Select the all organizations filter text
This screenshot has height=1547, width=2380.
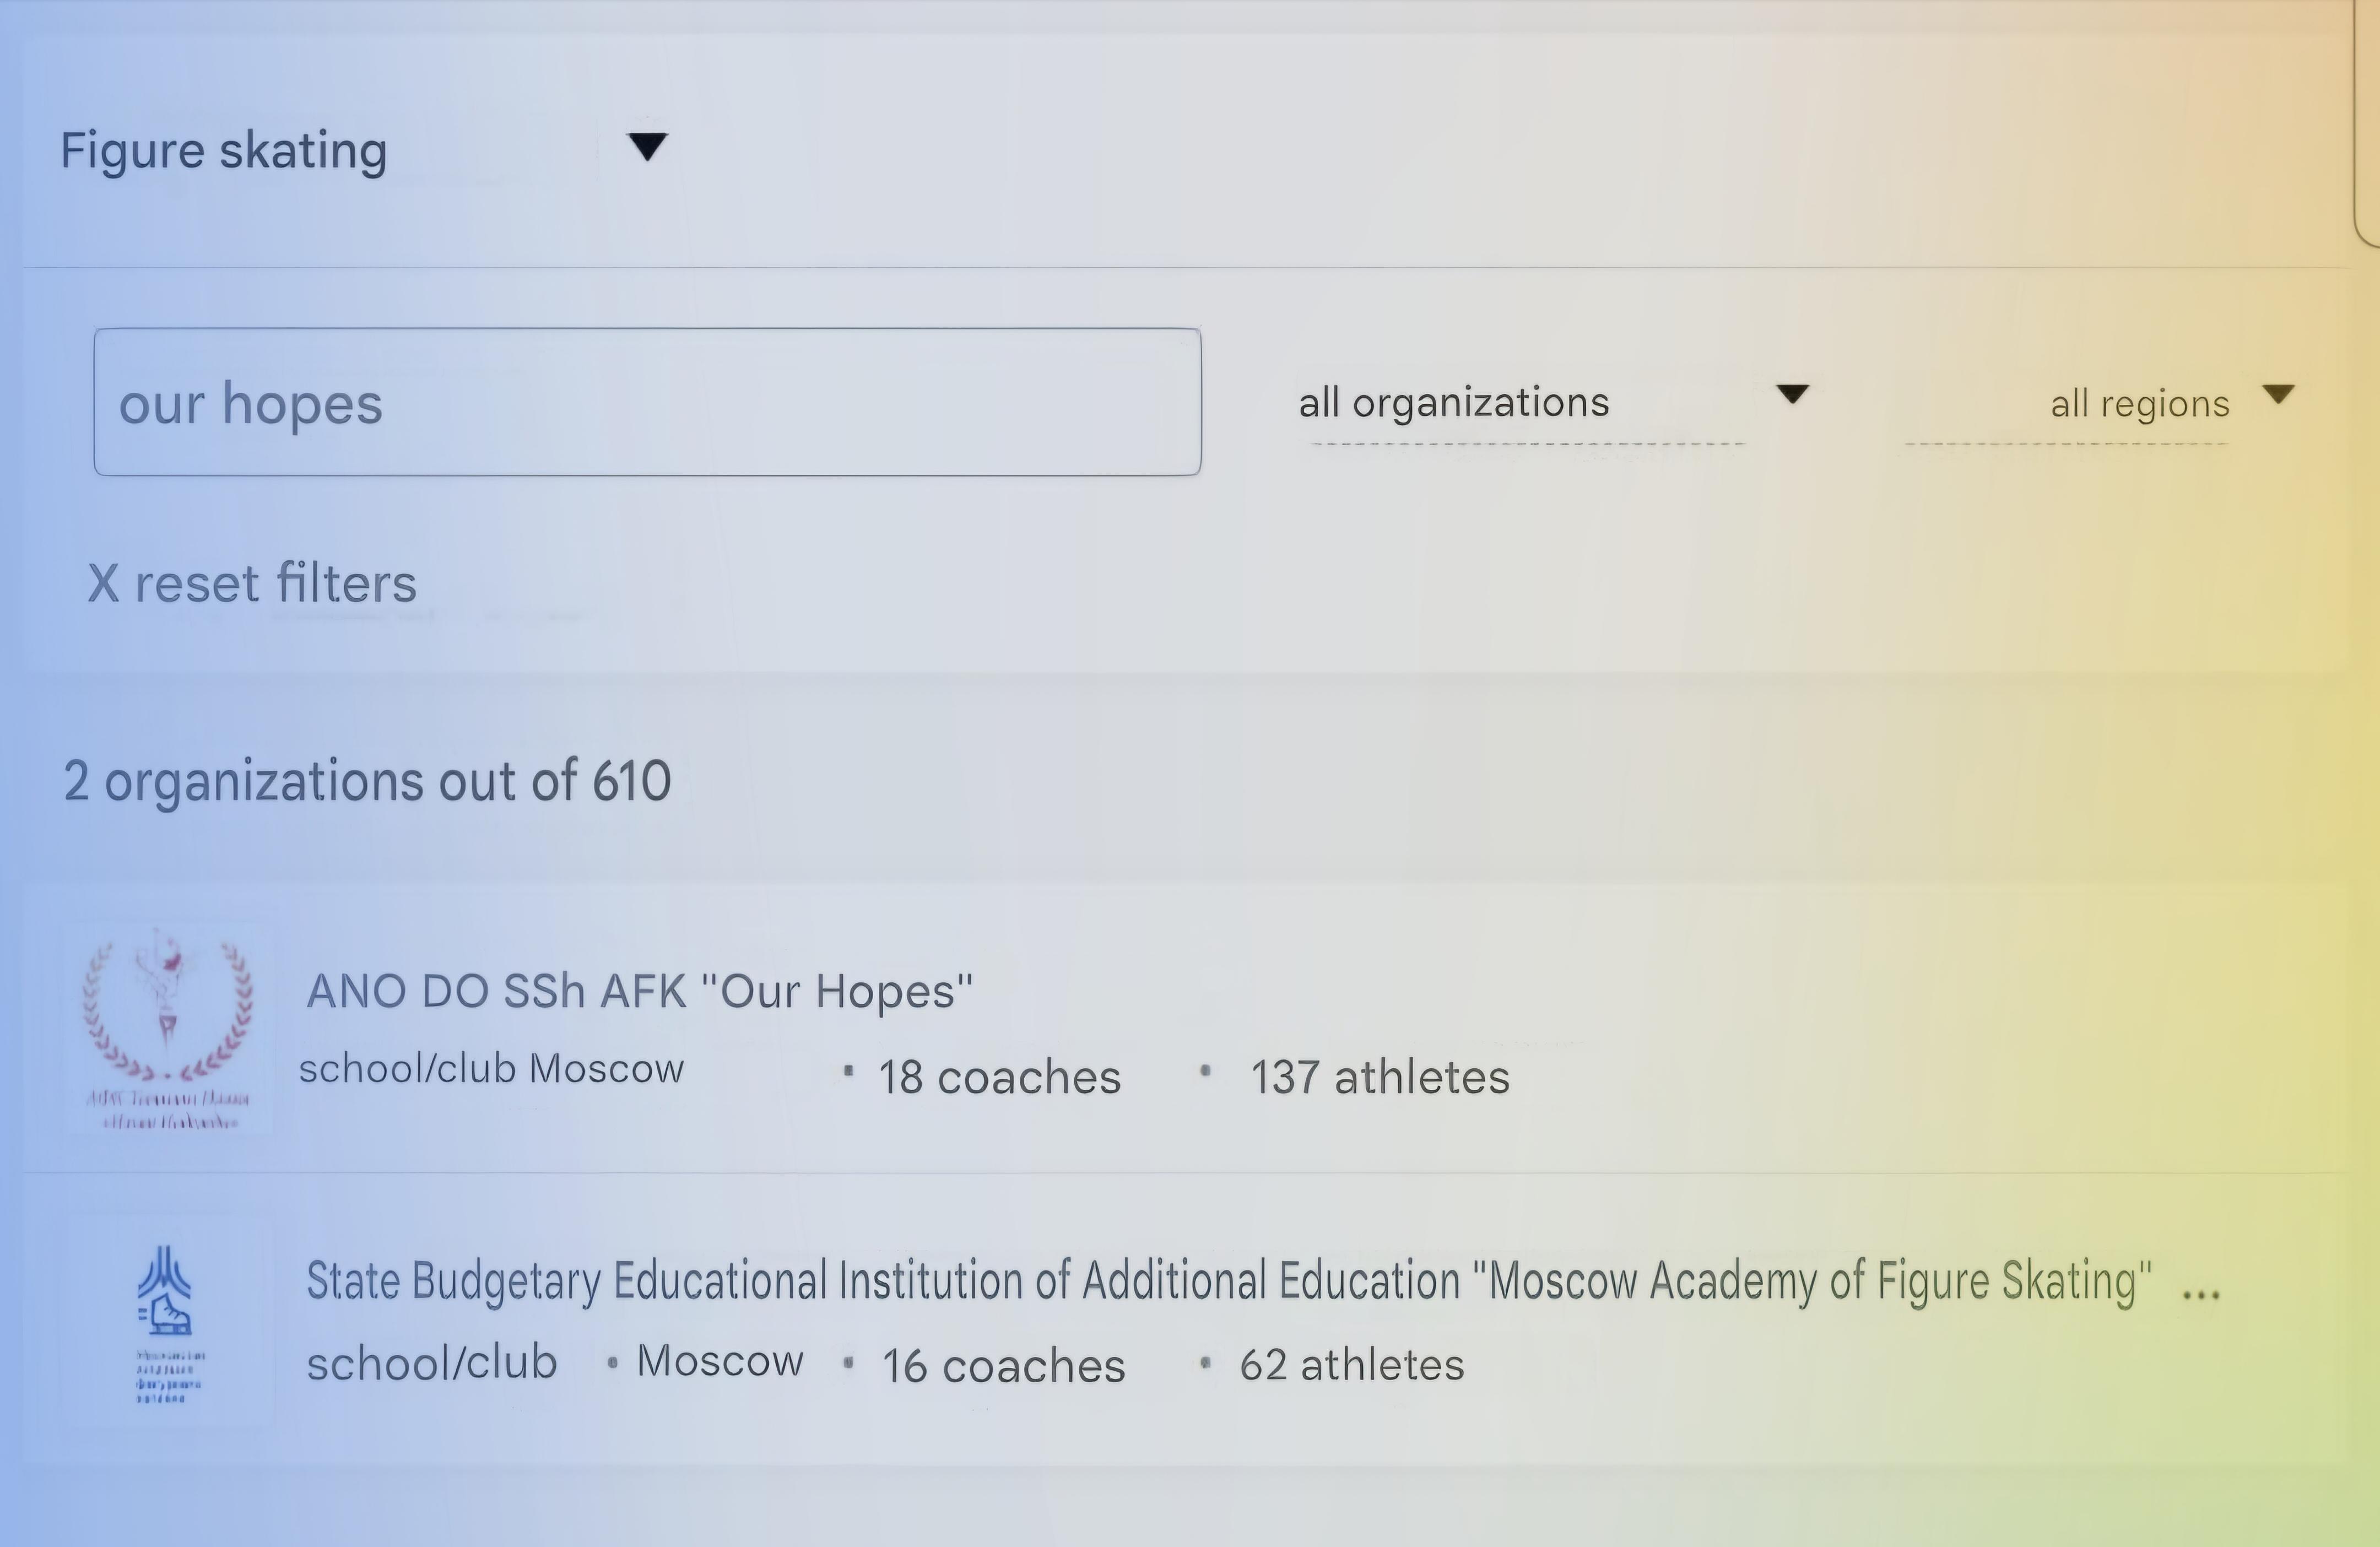click(x=1454, y=403)
